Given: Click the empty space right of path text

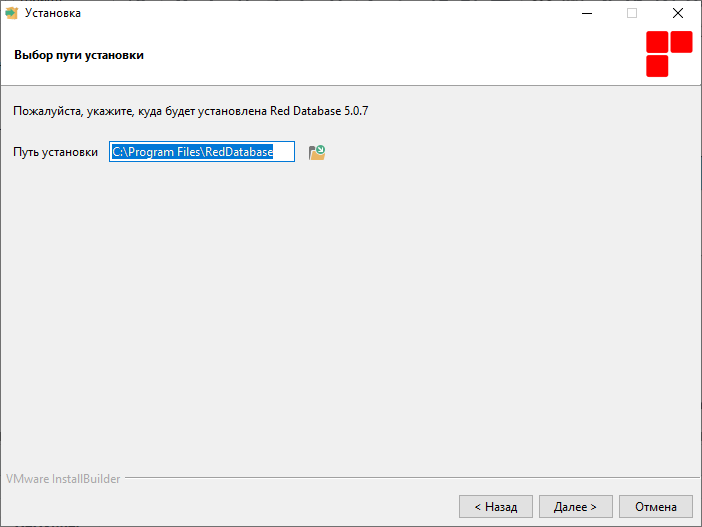Looking at the screenshot, I should (x=283, y=152).
